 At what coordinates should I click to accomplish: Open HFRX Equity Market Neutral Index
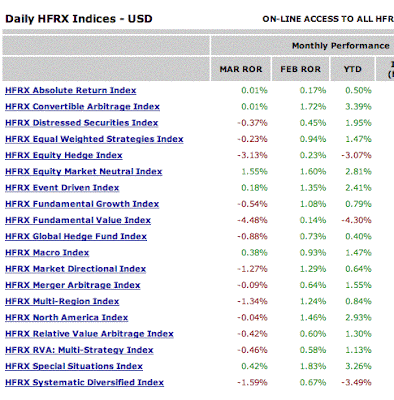pos(84,172)
